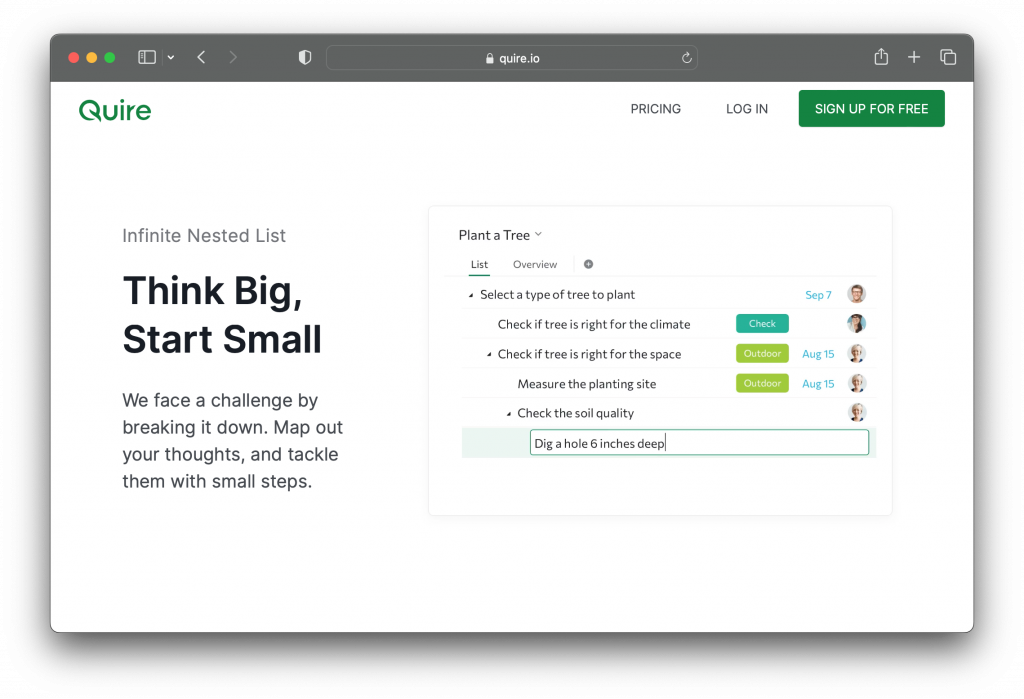
Task: Click assignee avatar on 'right for the space' row
Action: click(x=856, y=353)
